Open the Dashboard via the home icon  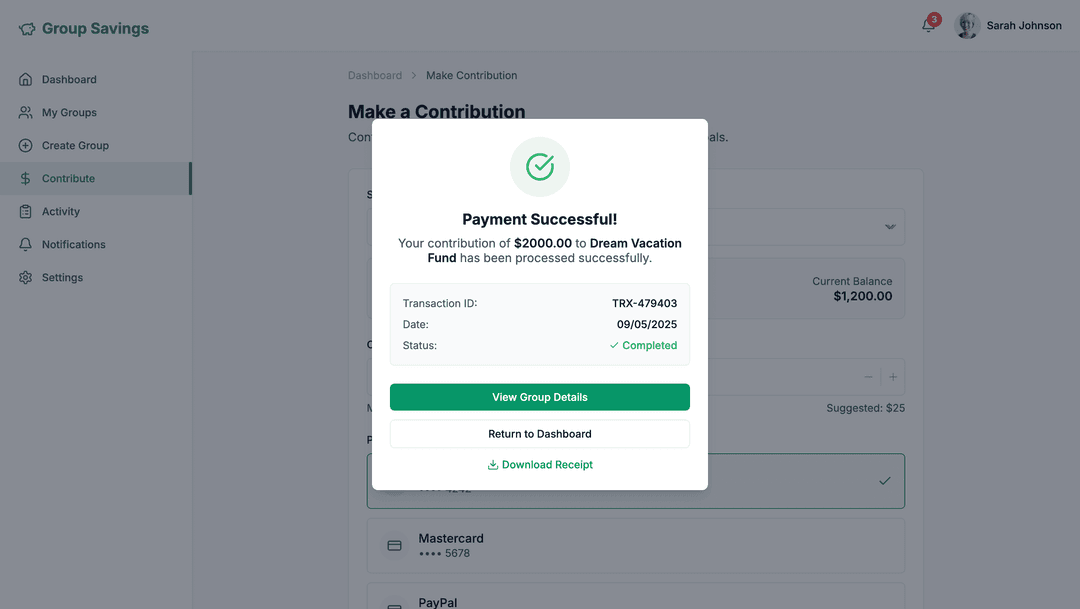pos(25,79)
